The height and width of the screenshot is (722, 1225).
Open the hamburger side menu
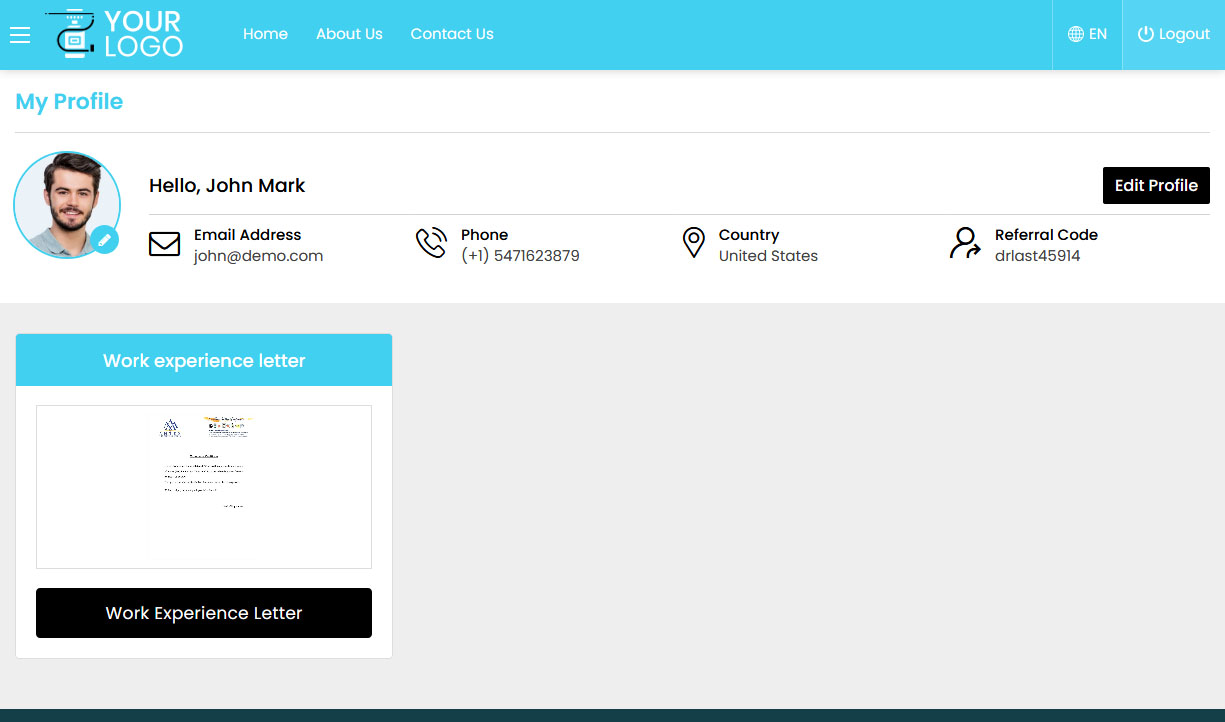click(x=20, y=35)
